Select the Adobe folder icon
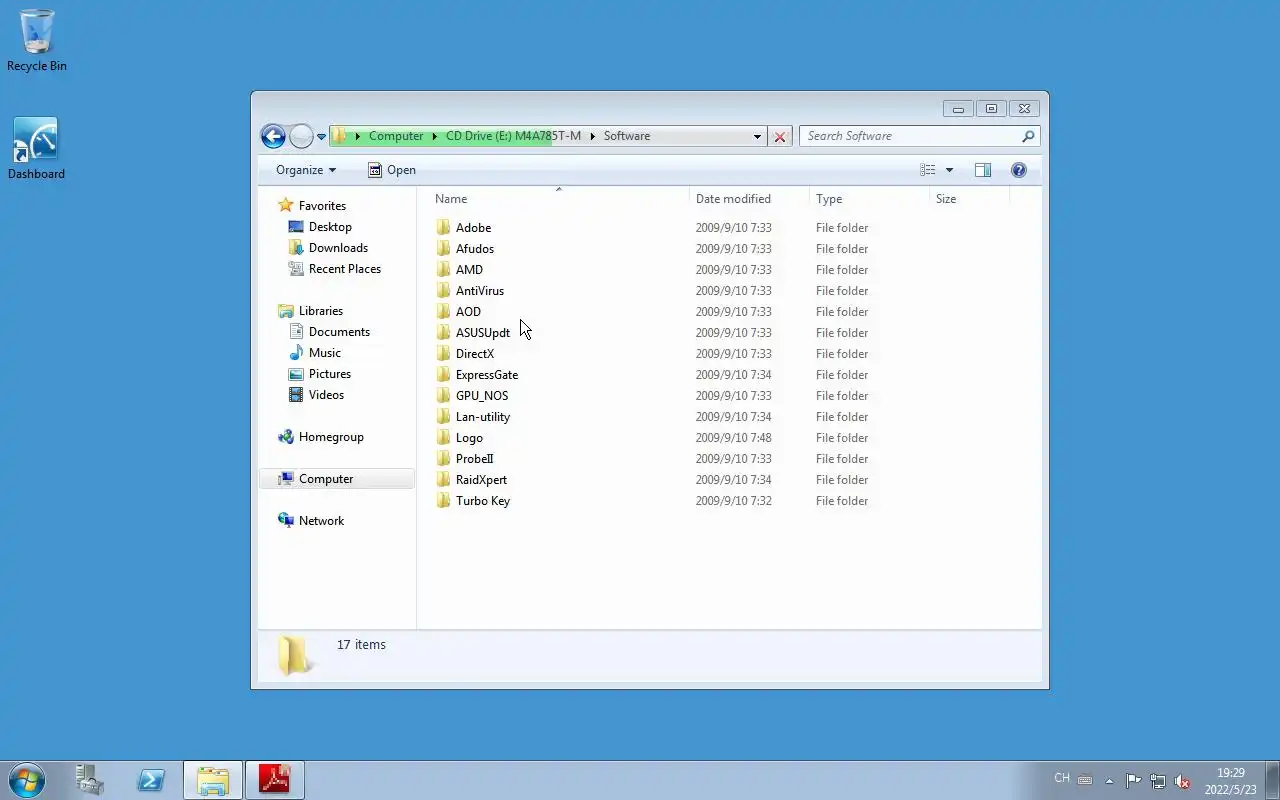Screen dimensions: 1280x800 (x=444, y=228)
